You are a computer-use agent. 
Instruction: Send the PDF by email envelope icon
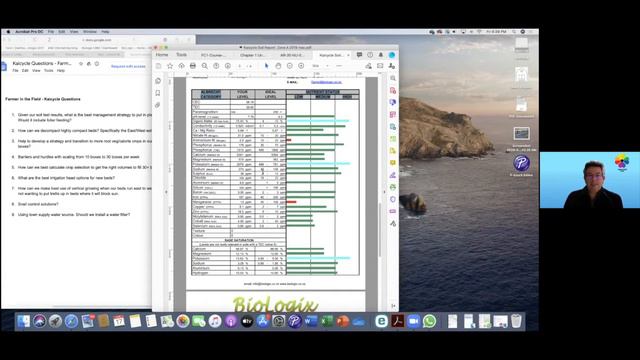pos(380,66)
